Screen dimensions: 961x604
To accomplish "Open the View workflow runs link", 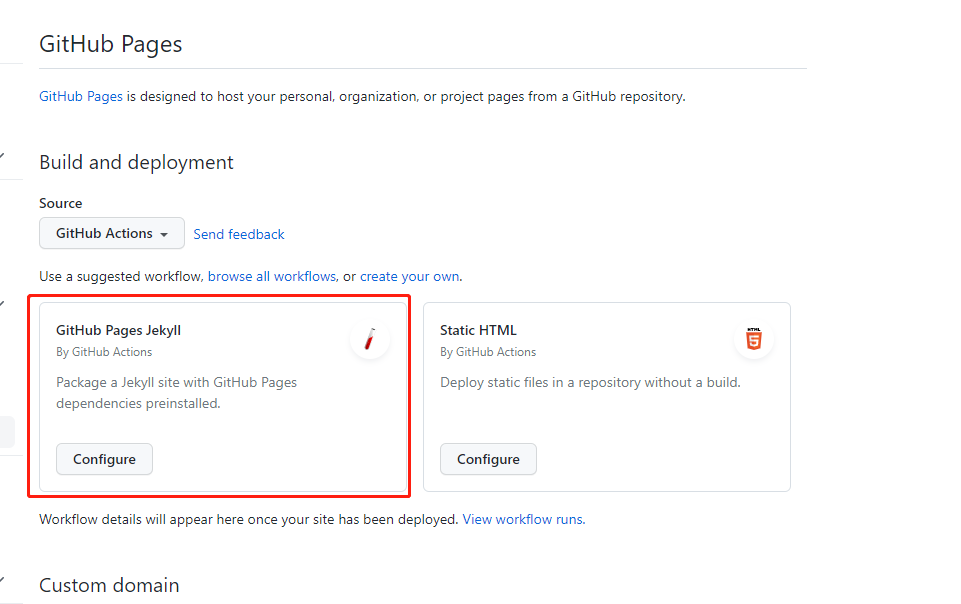I will (522, 519).
